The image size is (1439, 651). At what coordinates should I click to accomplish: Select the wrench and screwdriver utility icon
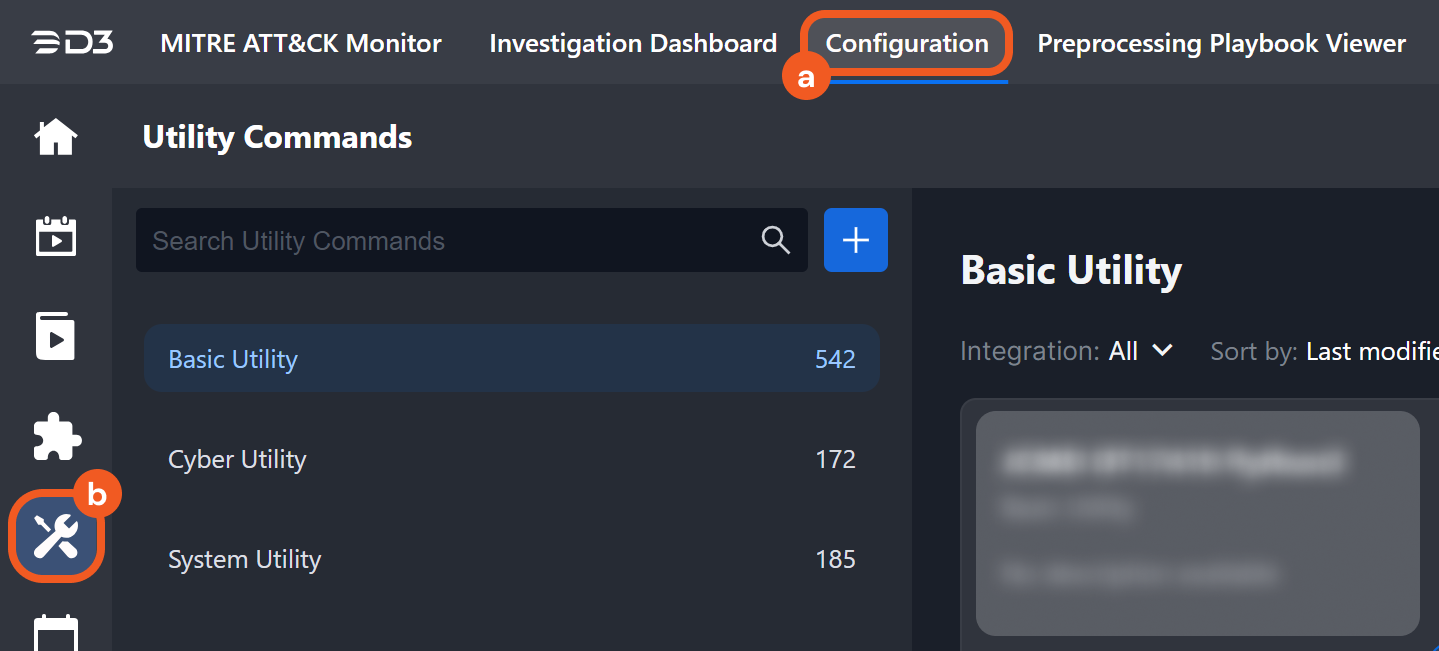point(57,537)
